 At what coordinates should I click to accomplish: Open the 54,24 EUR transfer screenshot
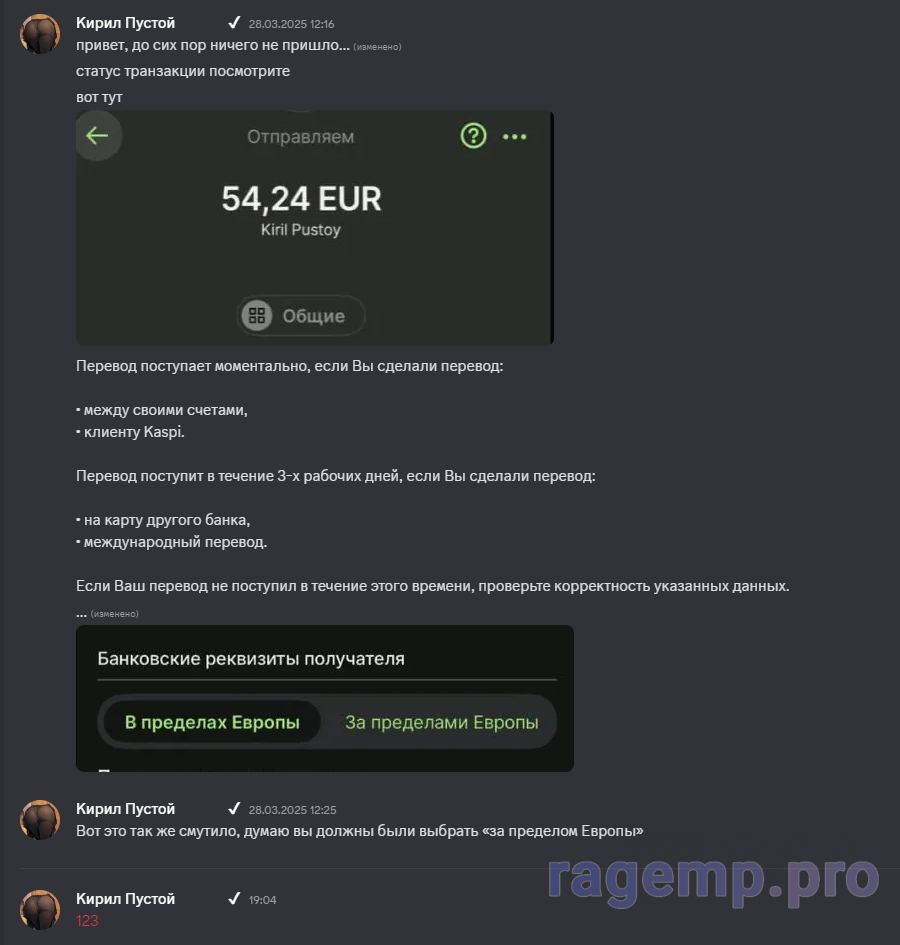click(x=315, y=228)
